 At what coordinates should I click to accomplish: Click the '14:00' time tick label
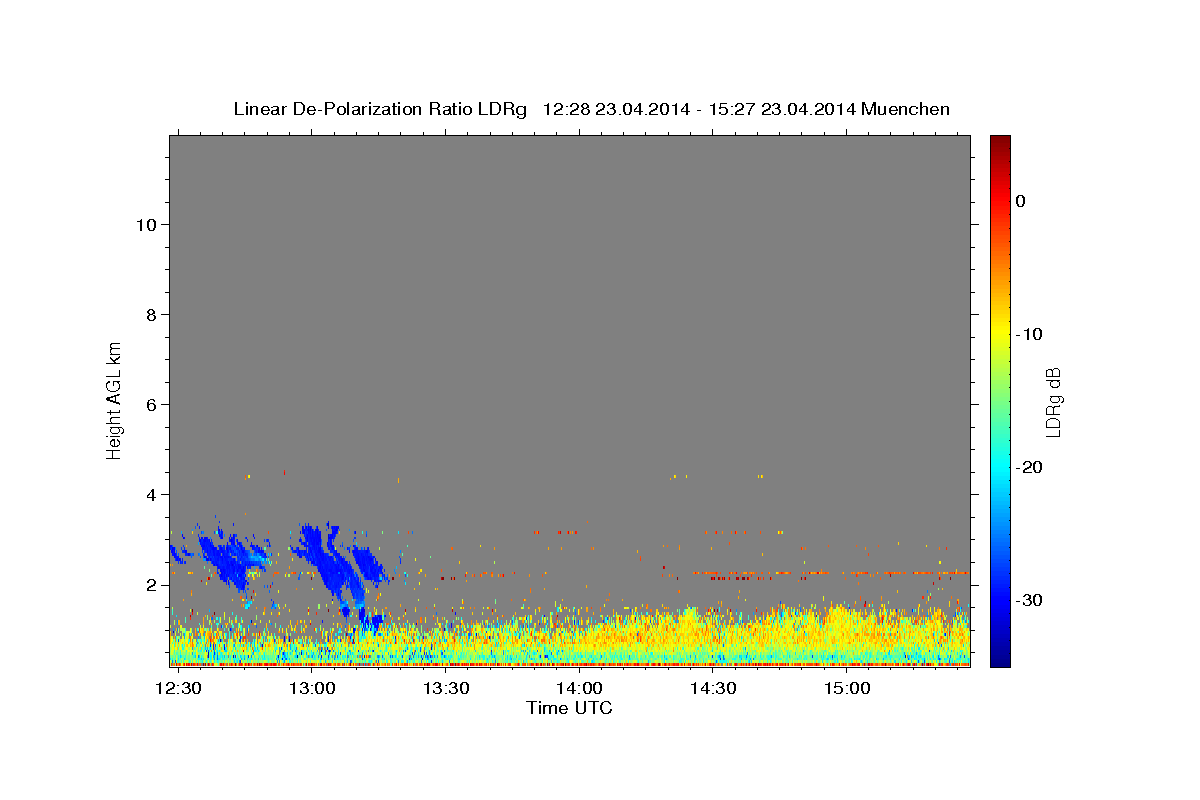click(579, 689)
